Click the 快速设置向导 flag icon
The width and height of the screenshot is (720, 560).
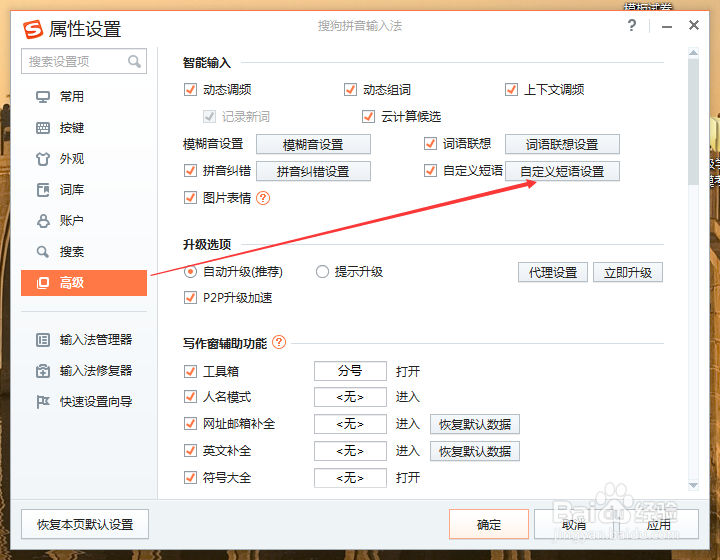point(43,402)
